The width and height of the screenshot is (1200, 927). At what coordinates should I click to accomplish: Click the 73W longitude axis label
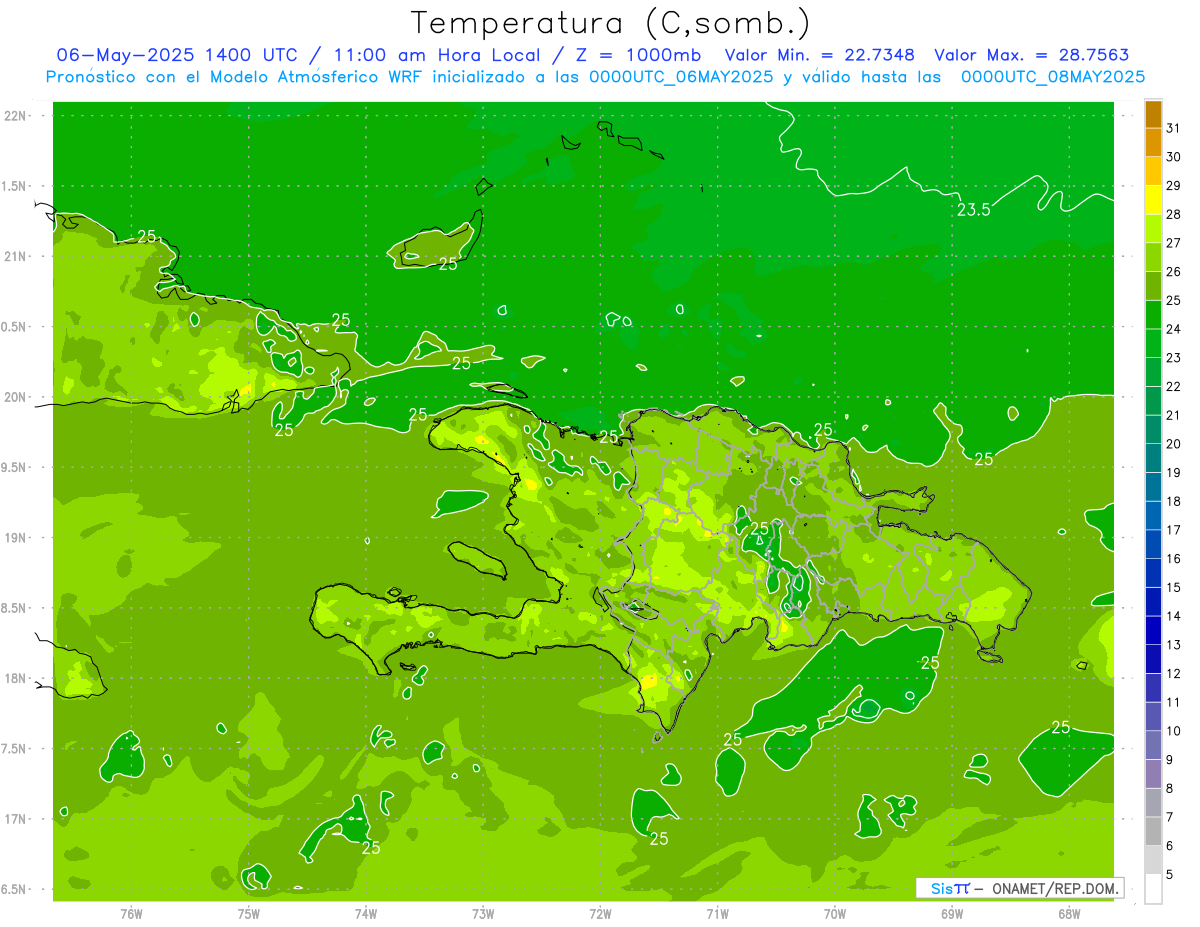(483, 914)
